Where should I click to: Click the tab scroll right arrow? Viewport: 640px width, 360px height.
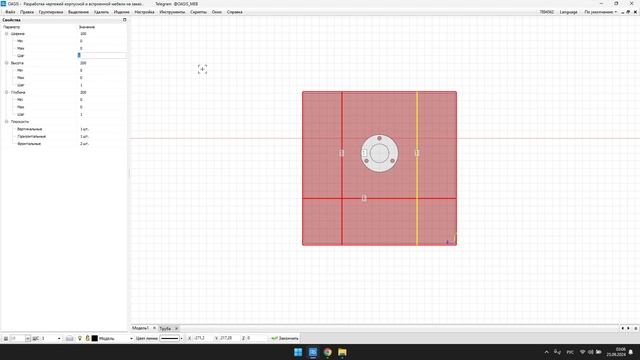tap(628, 328)
